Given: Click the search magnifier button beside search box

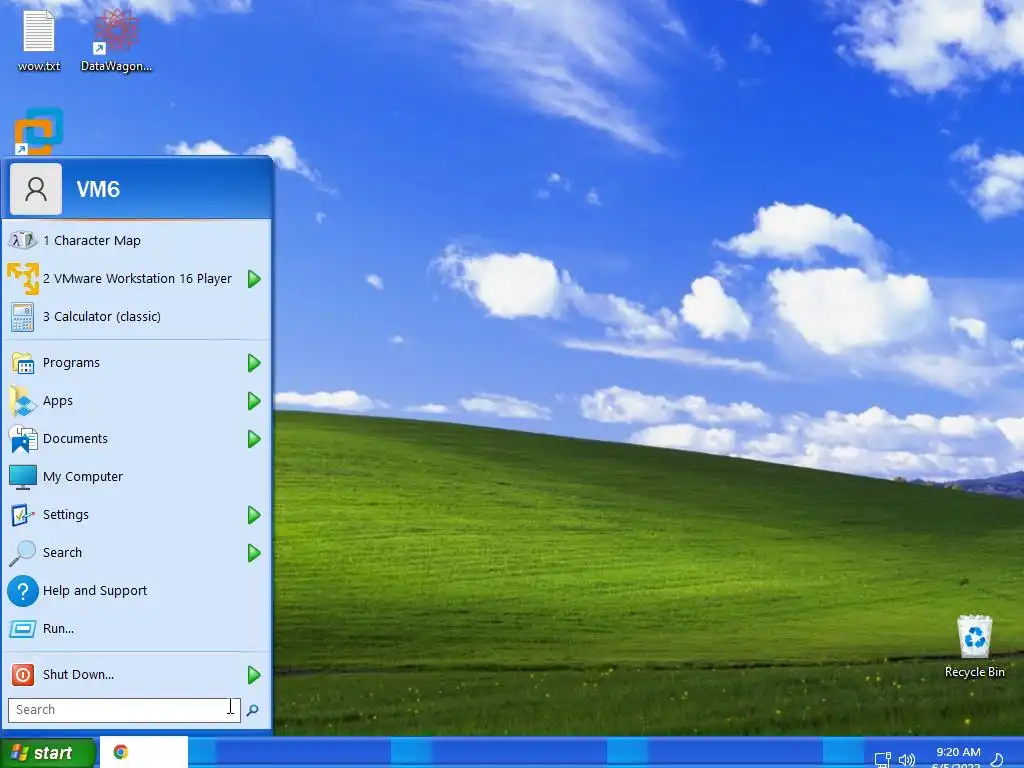Looking at the screenshot, I should coord(253,710).
